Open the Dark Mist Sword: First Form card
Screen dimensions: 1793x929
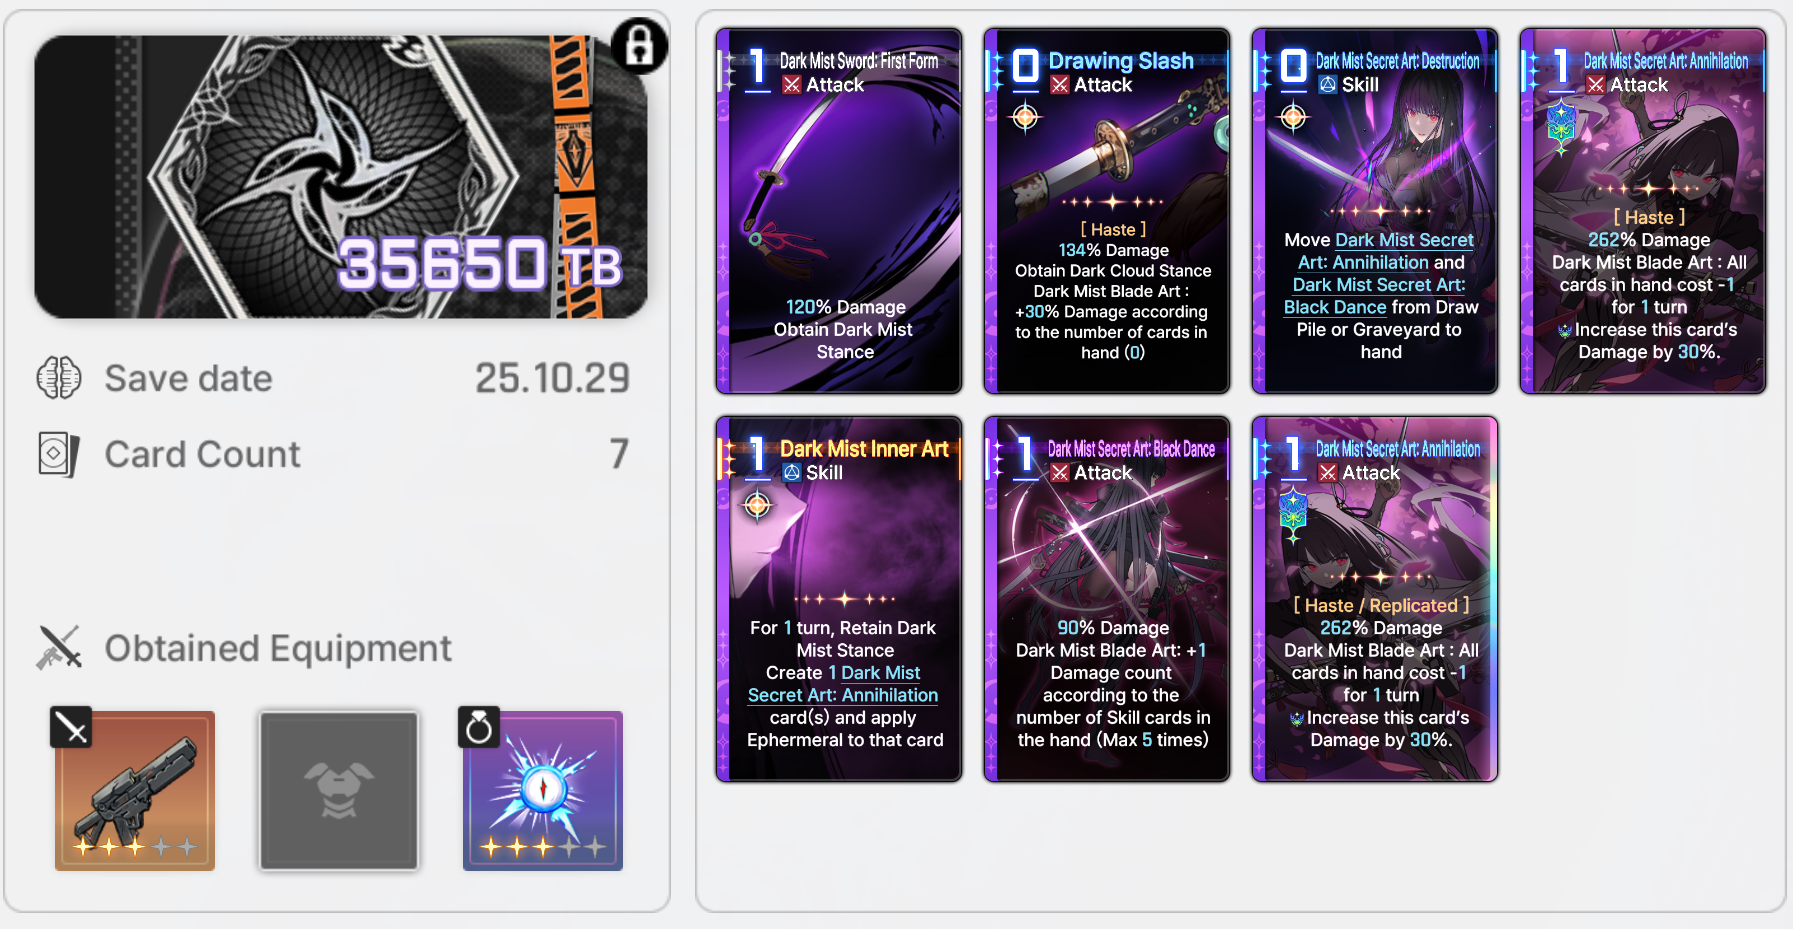click(x=839, y=211)
